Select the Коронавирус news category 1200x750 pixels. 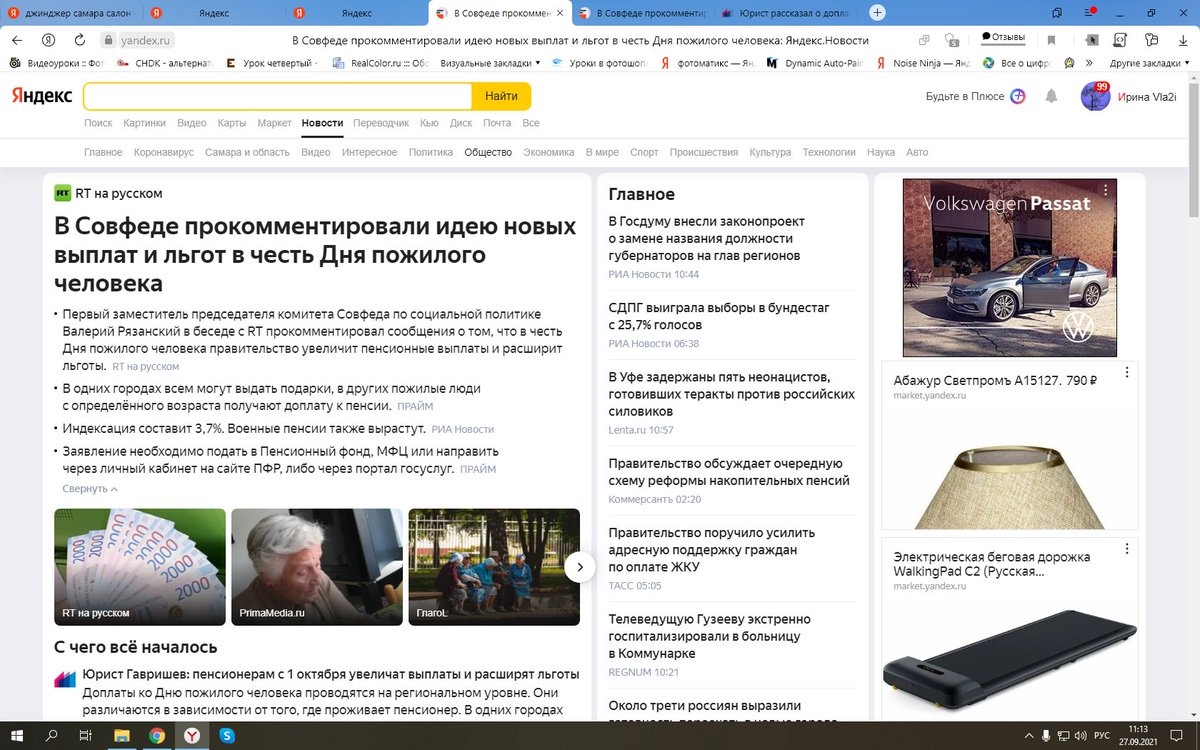[x=164, y=152]
